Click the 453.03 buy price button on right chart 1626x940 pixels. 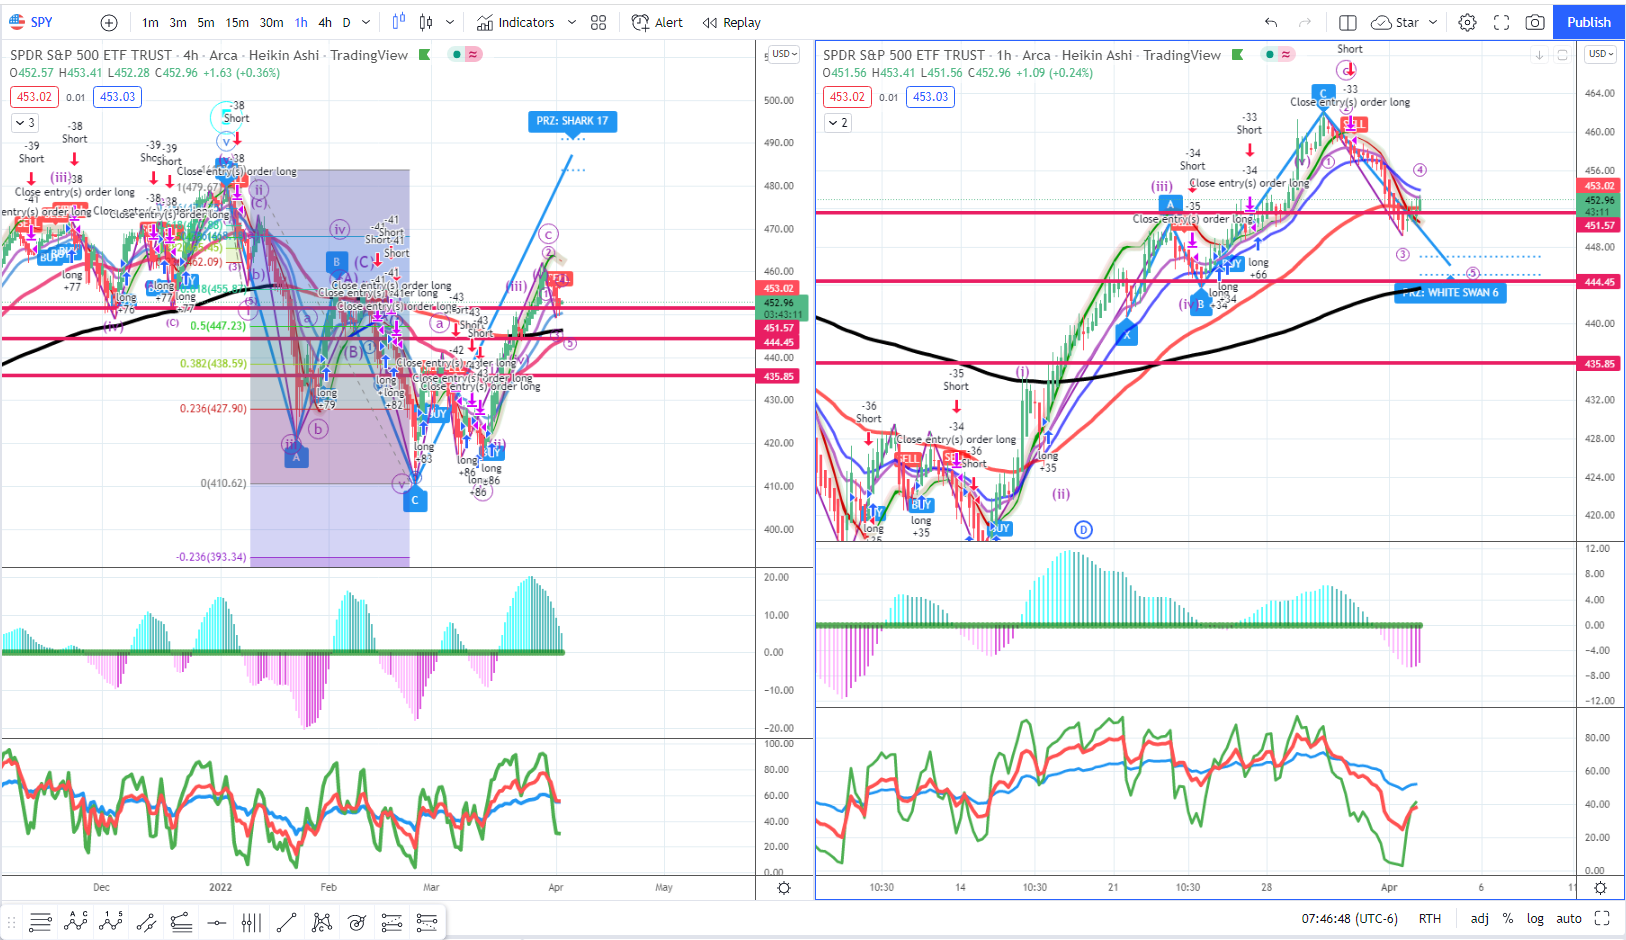tap(930, 97)
